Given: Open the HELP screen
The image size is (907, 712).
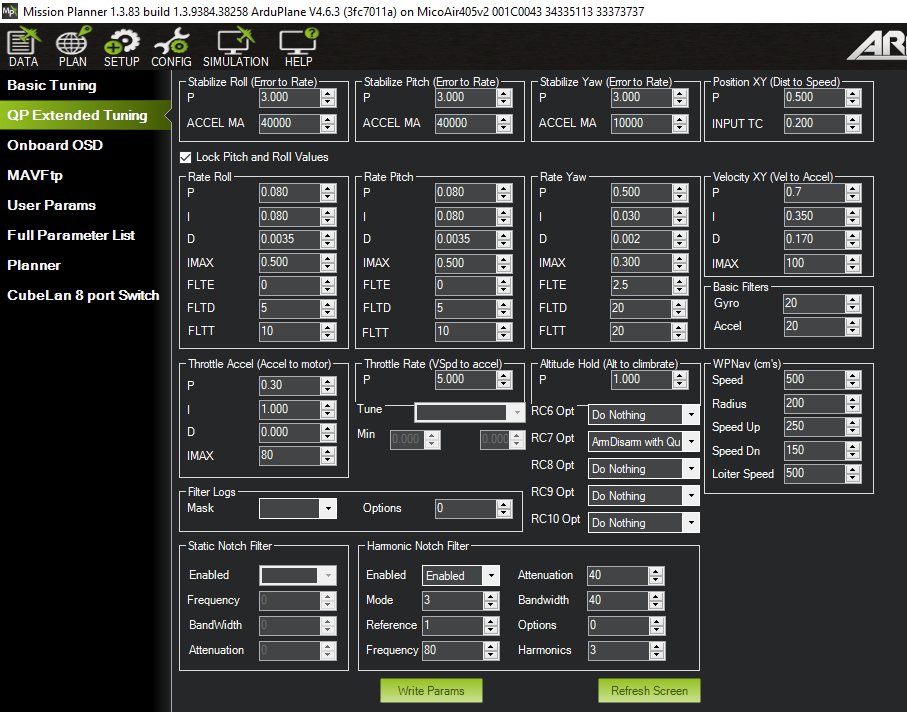Looking at the screenshot, I should [298, 48].
